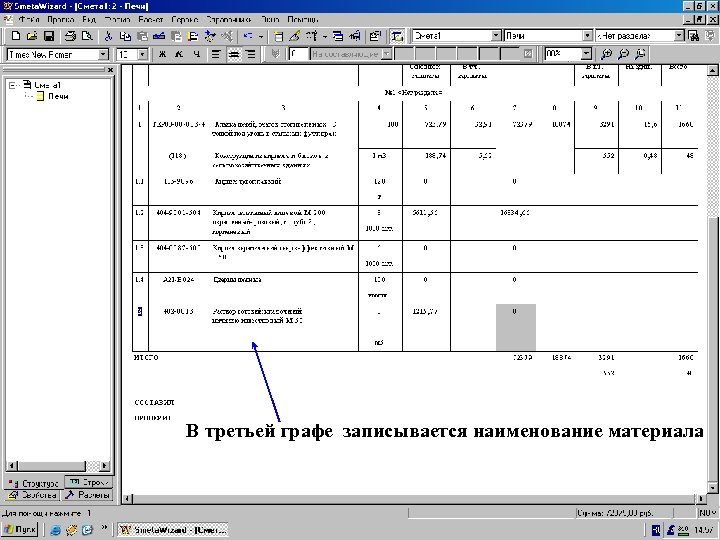Click the undo arrow icon
This screenshot has width=720, height=540.
point(248,36)
